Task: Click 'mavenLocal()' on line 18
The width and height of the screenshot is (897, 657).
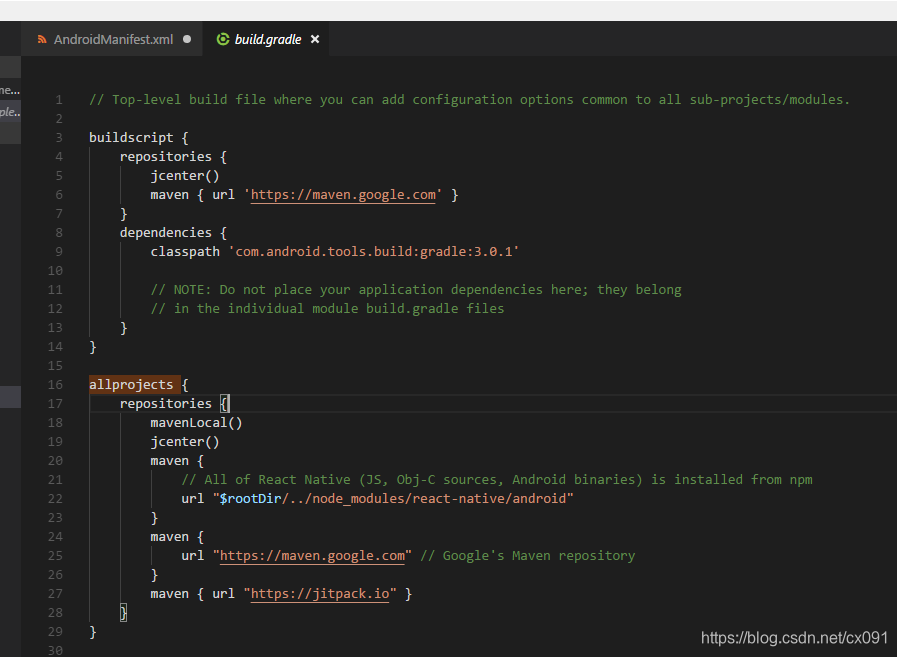Action: 196,423
